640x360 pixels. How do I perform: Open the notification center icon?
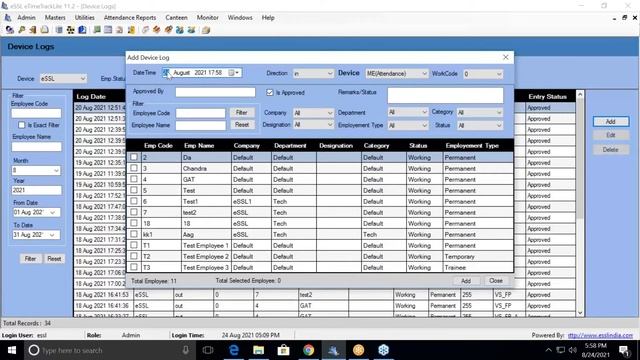624,350
